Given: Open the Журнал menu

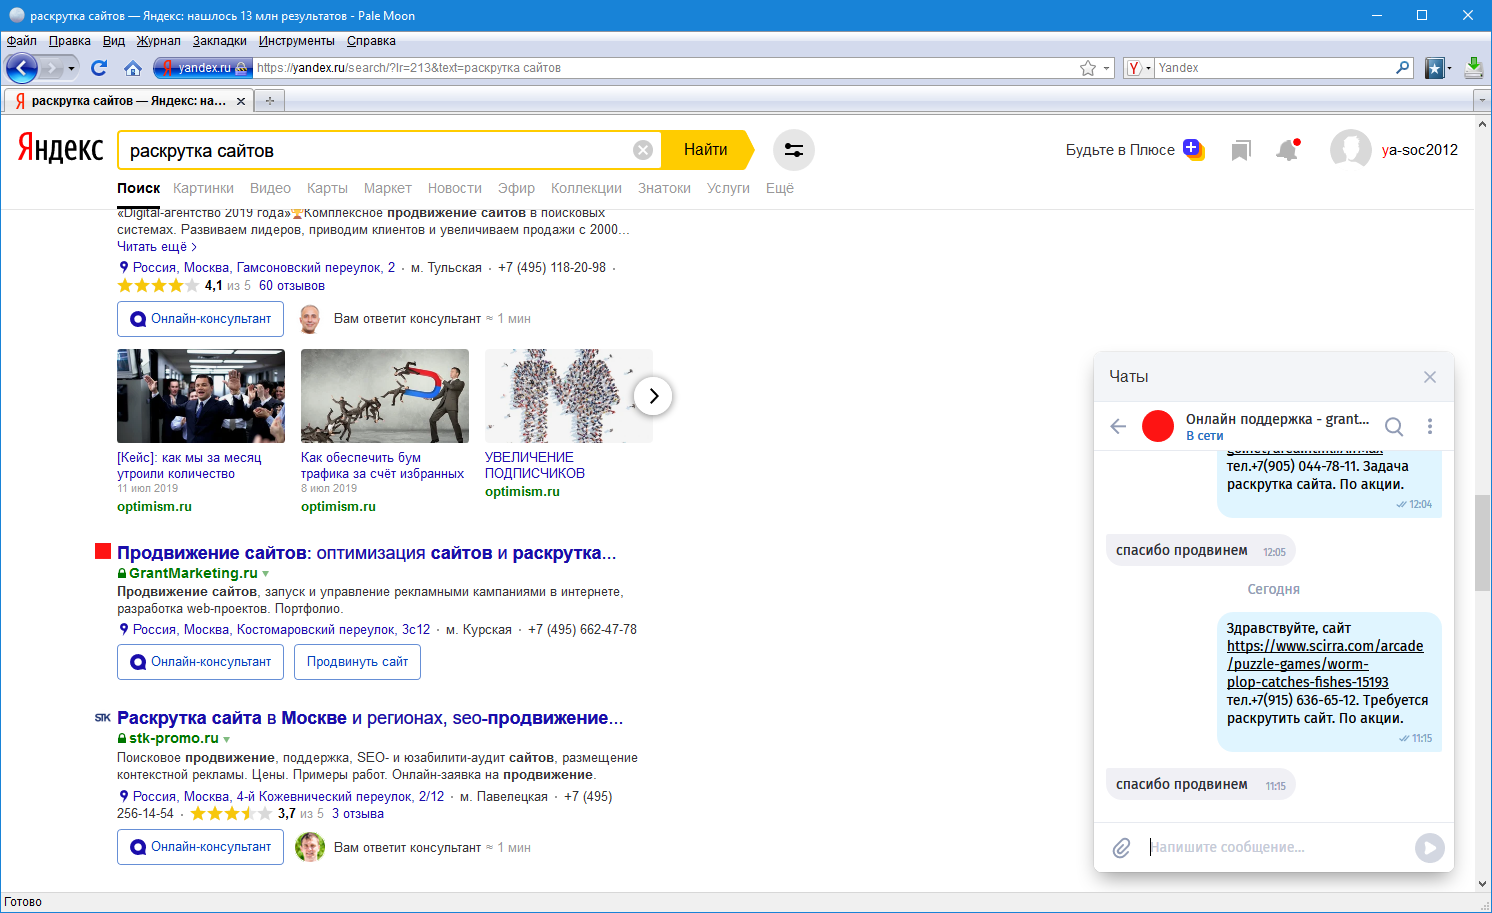Looking at the screenshot, I should point(159,41).
